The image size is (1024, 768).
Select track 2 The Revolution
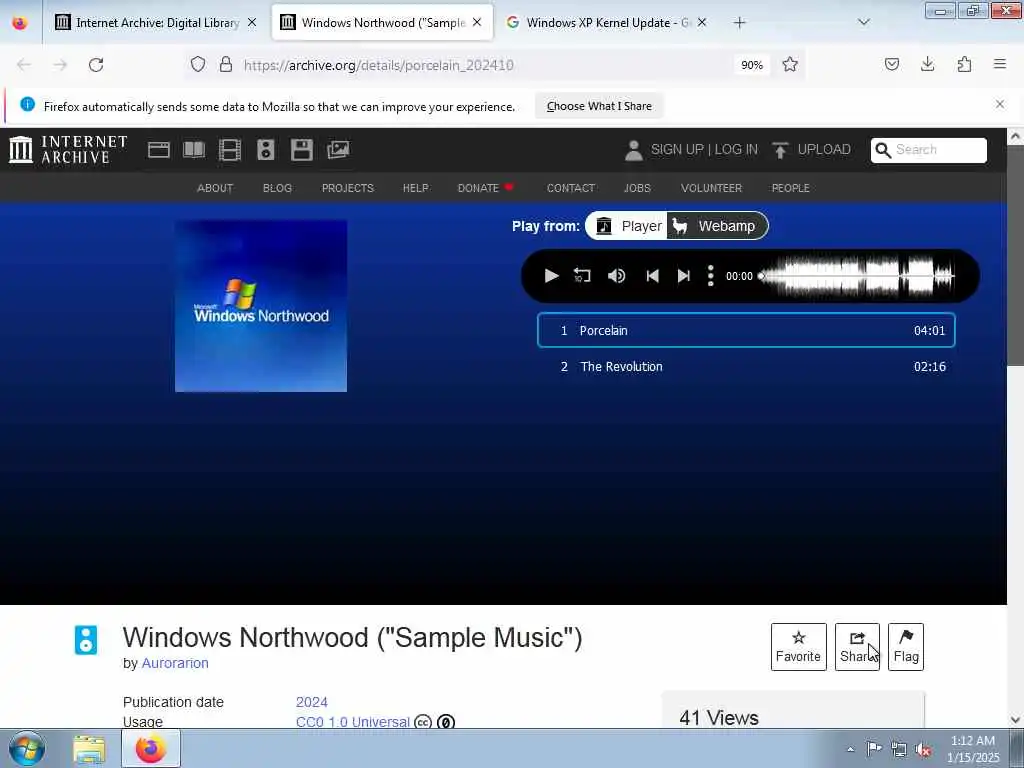point(746,366)
